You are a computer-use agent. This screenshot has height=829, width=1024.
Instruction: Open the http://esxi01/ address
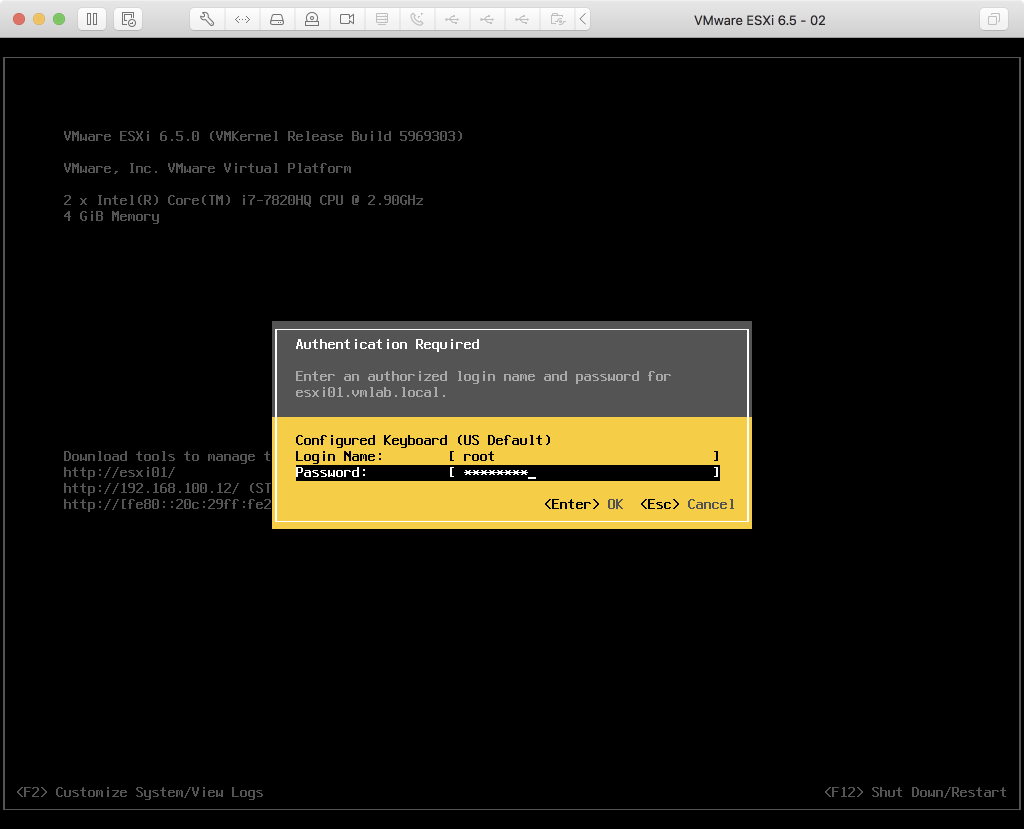click(119, 472)
